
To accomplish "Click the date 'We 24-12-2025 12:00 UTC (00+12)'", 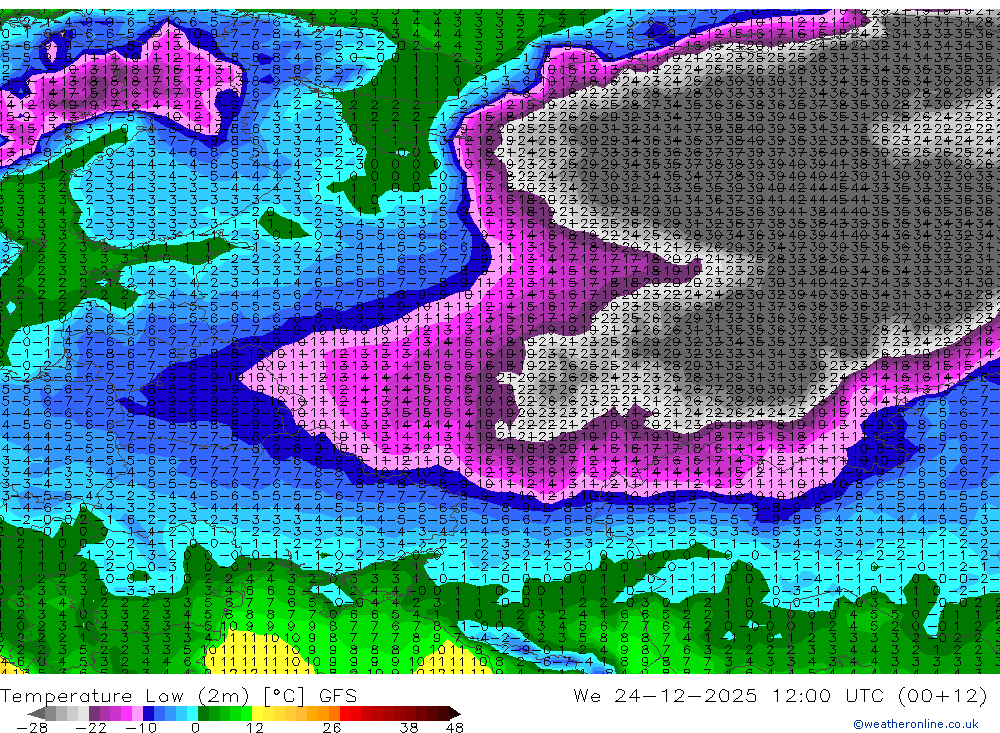I will point(780,696).
